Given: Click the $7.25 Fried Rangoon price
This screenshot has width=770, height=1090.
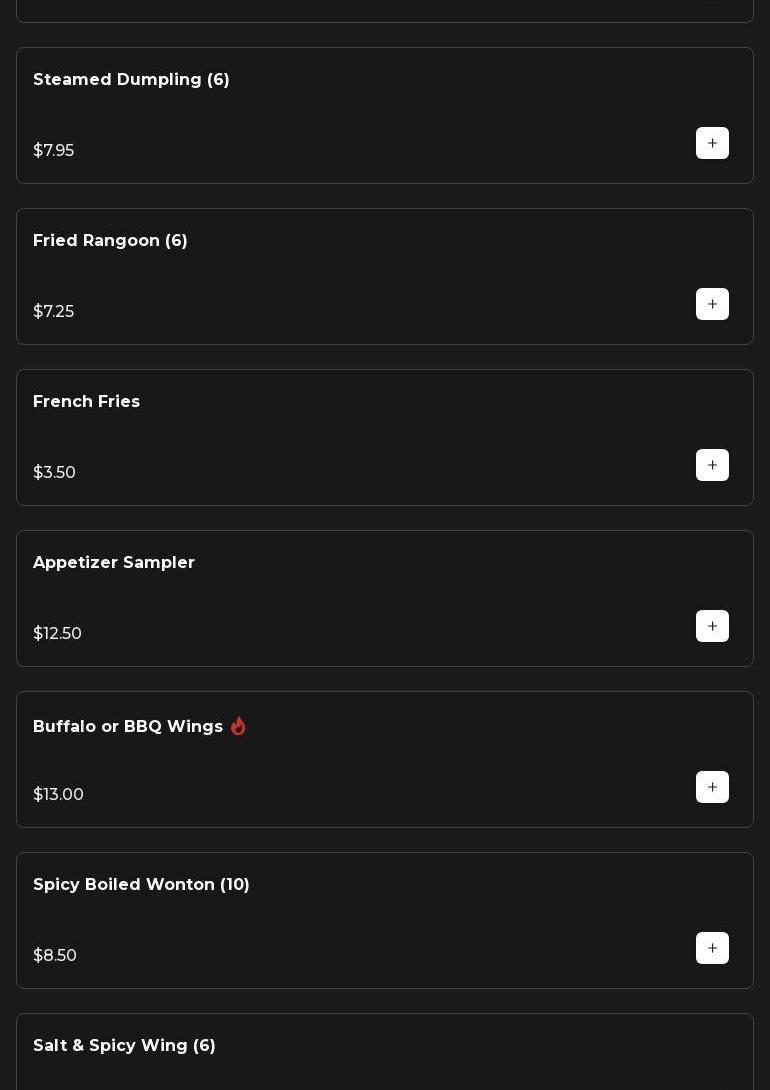Looking at the screenshot, I should pyautogui.click(x=53, y=312).
